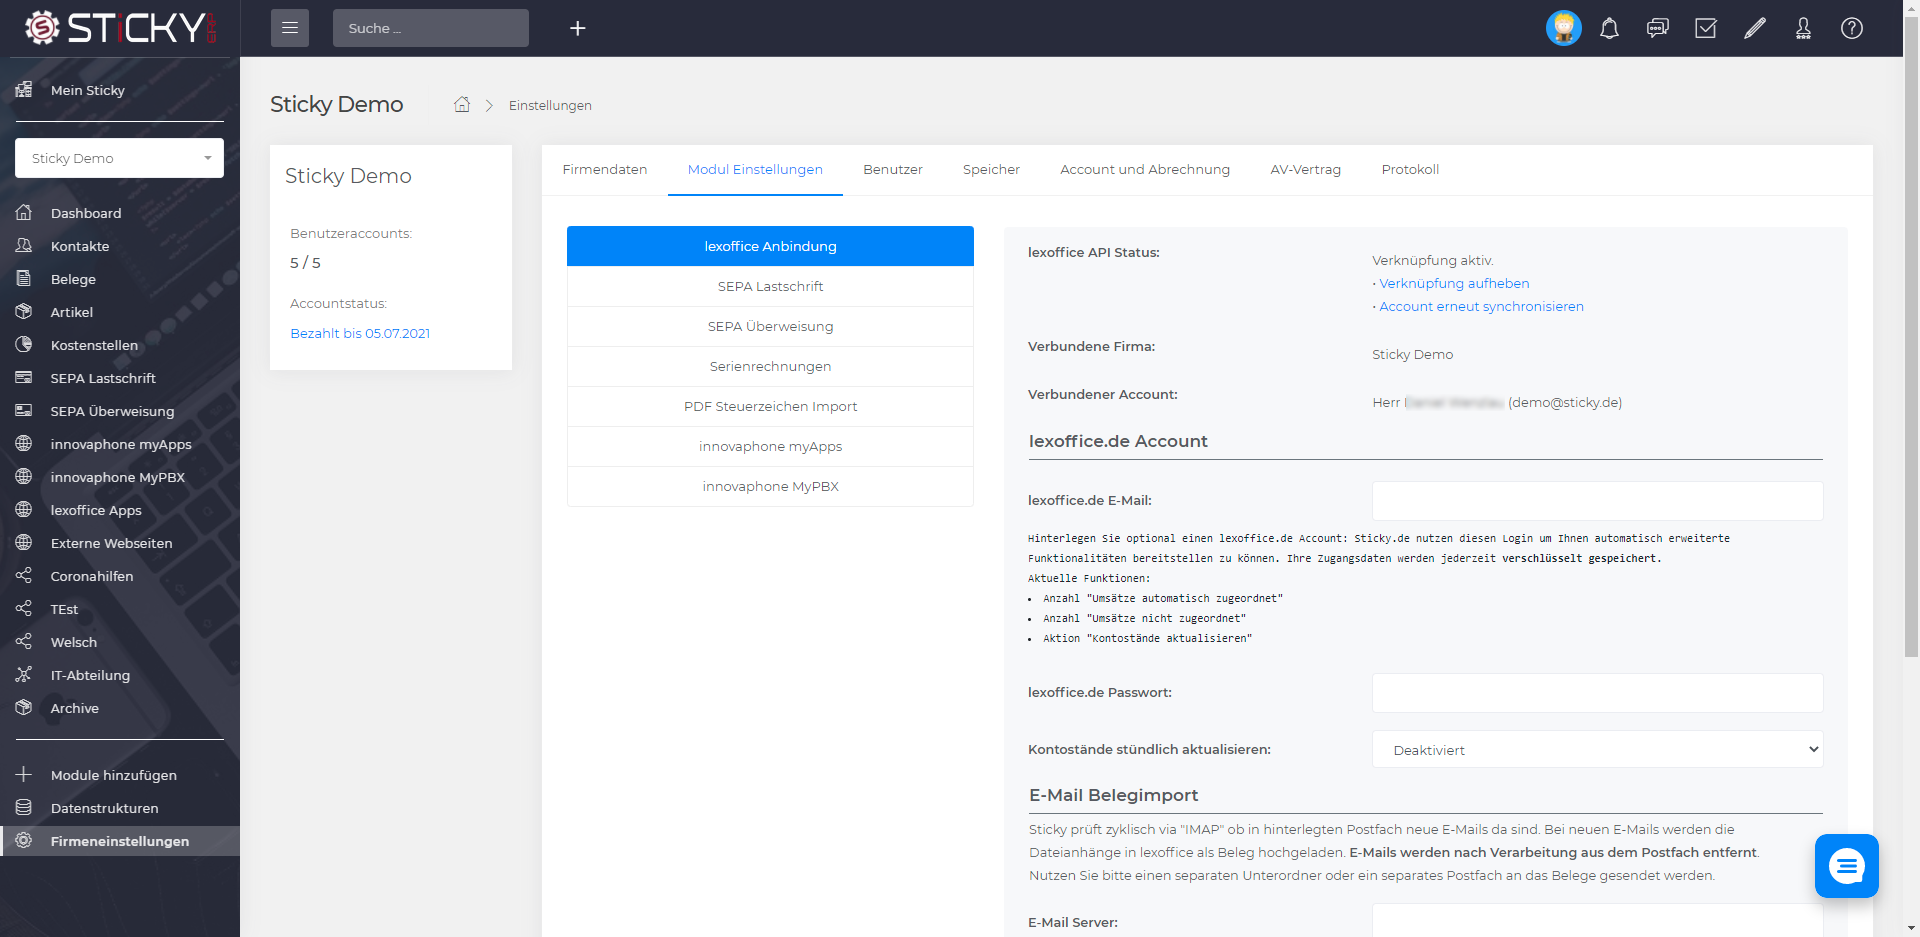
Task: Click the pencil edit icon in header
Action: coord(1755,28)
